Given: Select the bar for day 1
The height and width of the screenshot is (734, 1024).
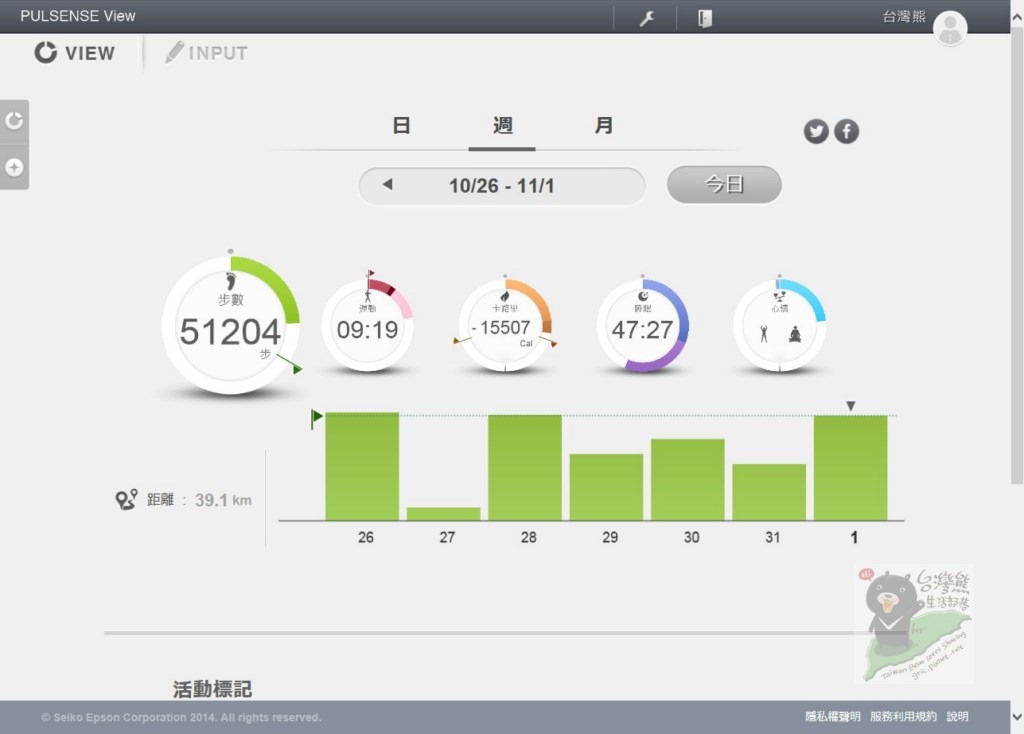Looking at the screenshot, I should [x=850, y=468].
